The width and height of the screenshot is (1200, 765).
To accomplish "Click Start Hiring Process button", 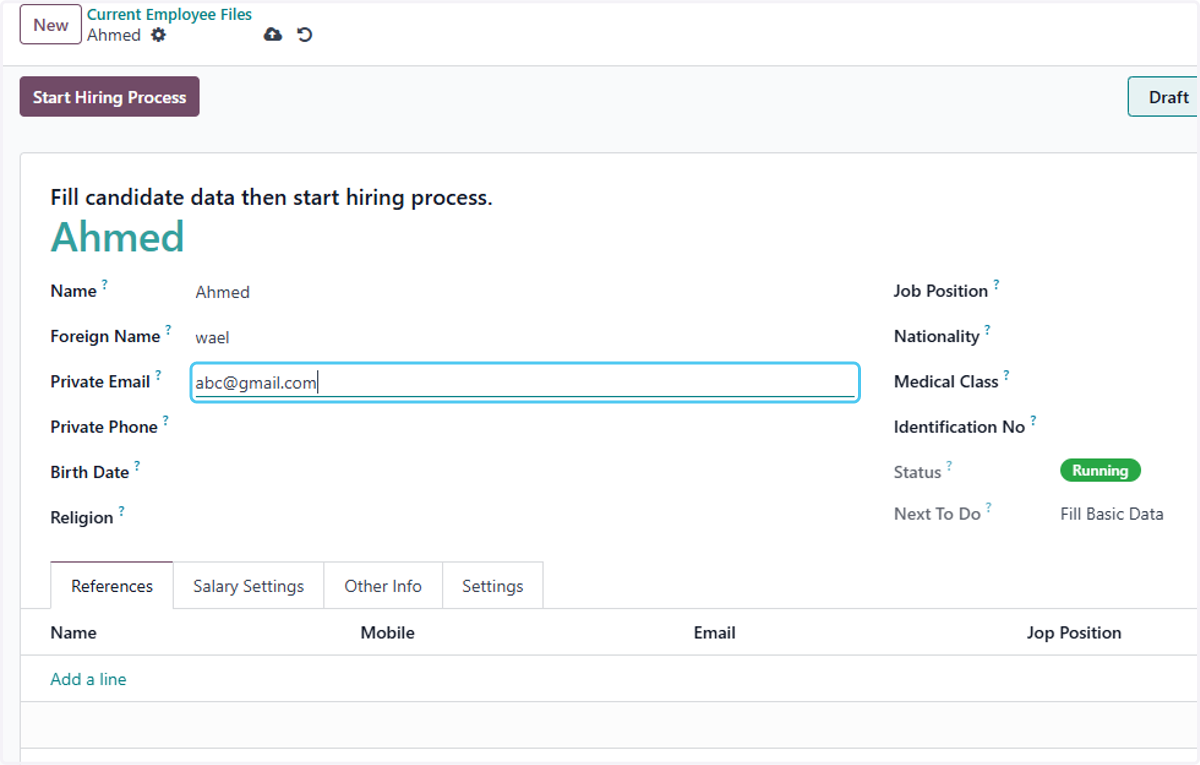I will (x=110, y=97).
